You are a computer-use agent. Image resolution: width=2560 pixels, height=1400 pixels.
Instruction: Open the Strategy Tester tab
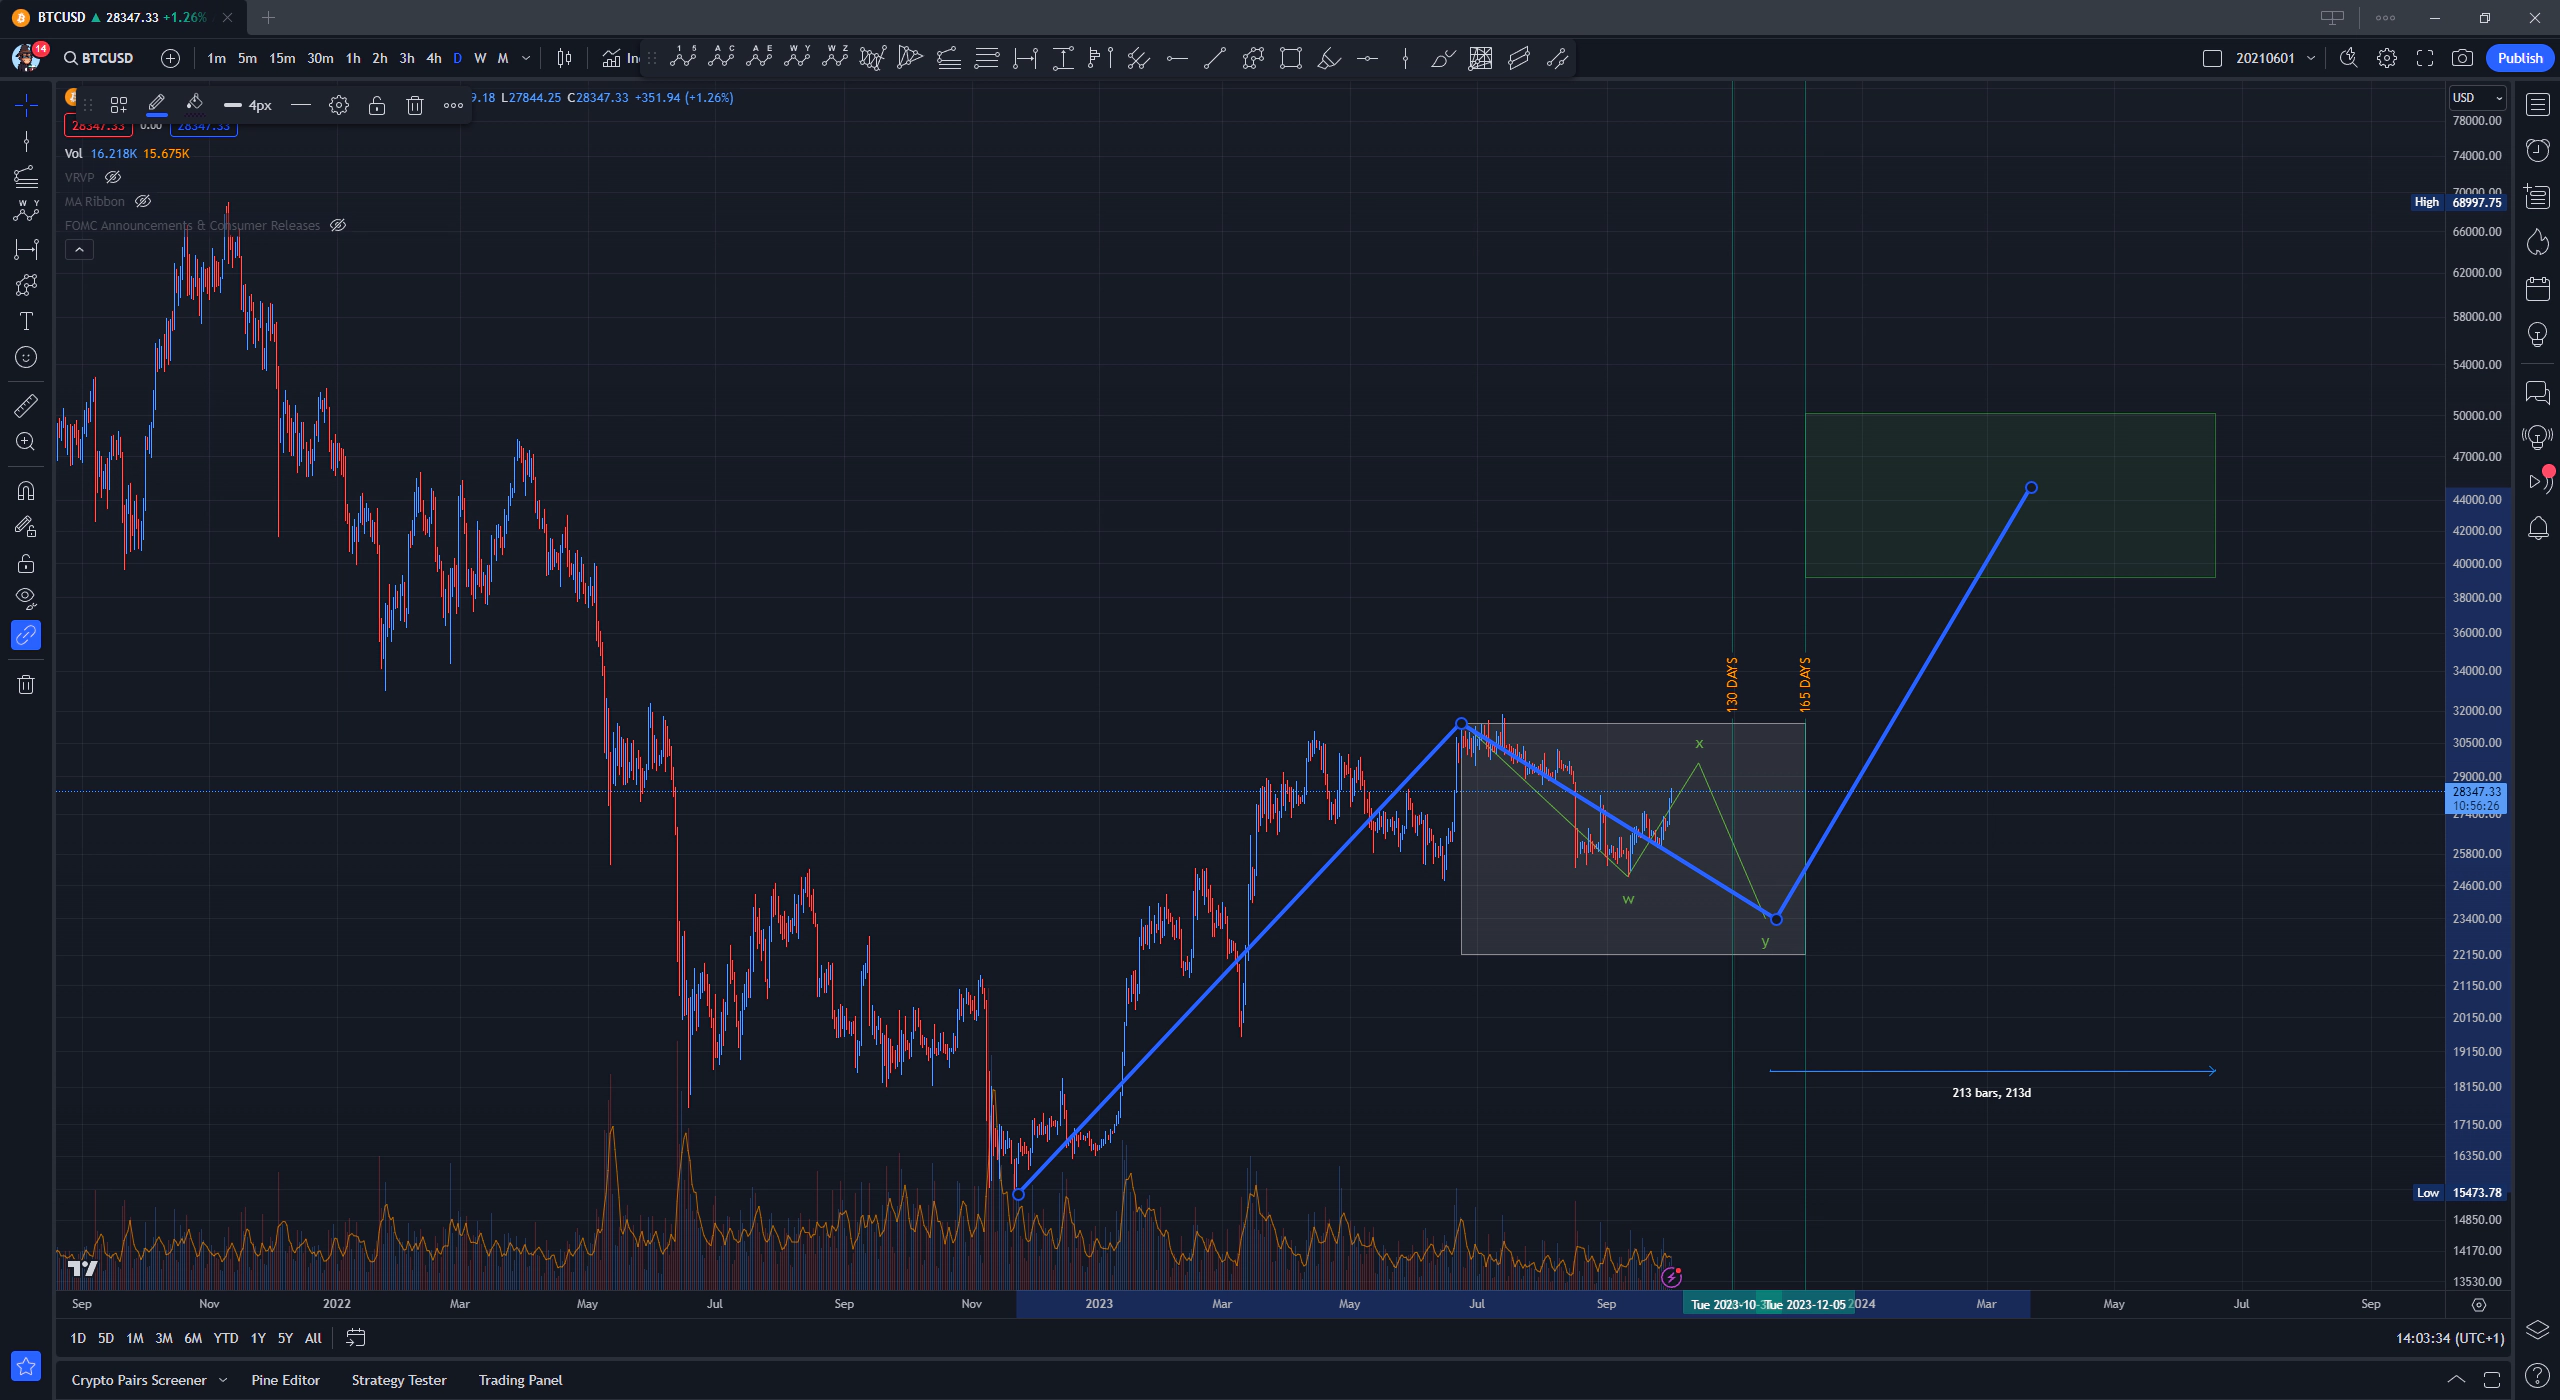coord(399,1380)
